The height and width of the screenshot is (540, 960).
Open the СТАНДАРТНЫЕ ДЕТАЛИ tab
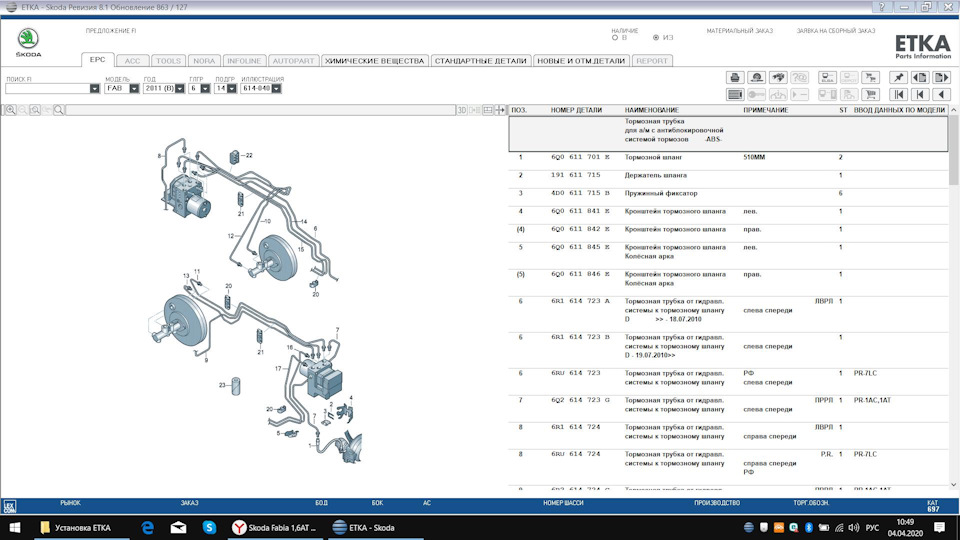(480, 61)
